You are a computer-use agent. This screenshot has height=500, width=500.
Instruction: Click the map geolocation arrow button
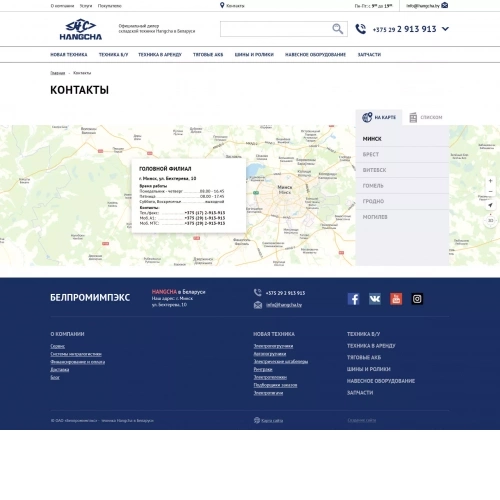coord(490,205)
